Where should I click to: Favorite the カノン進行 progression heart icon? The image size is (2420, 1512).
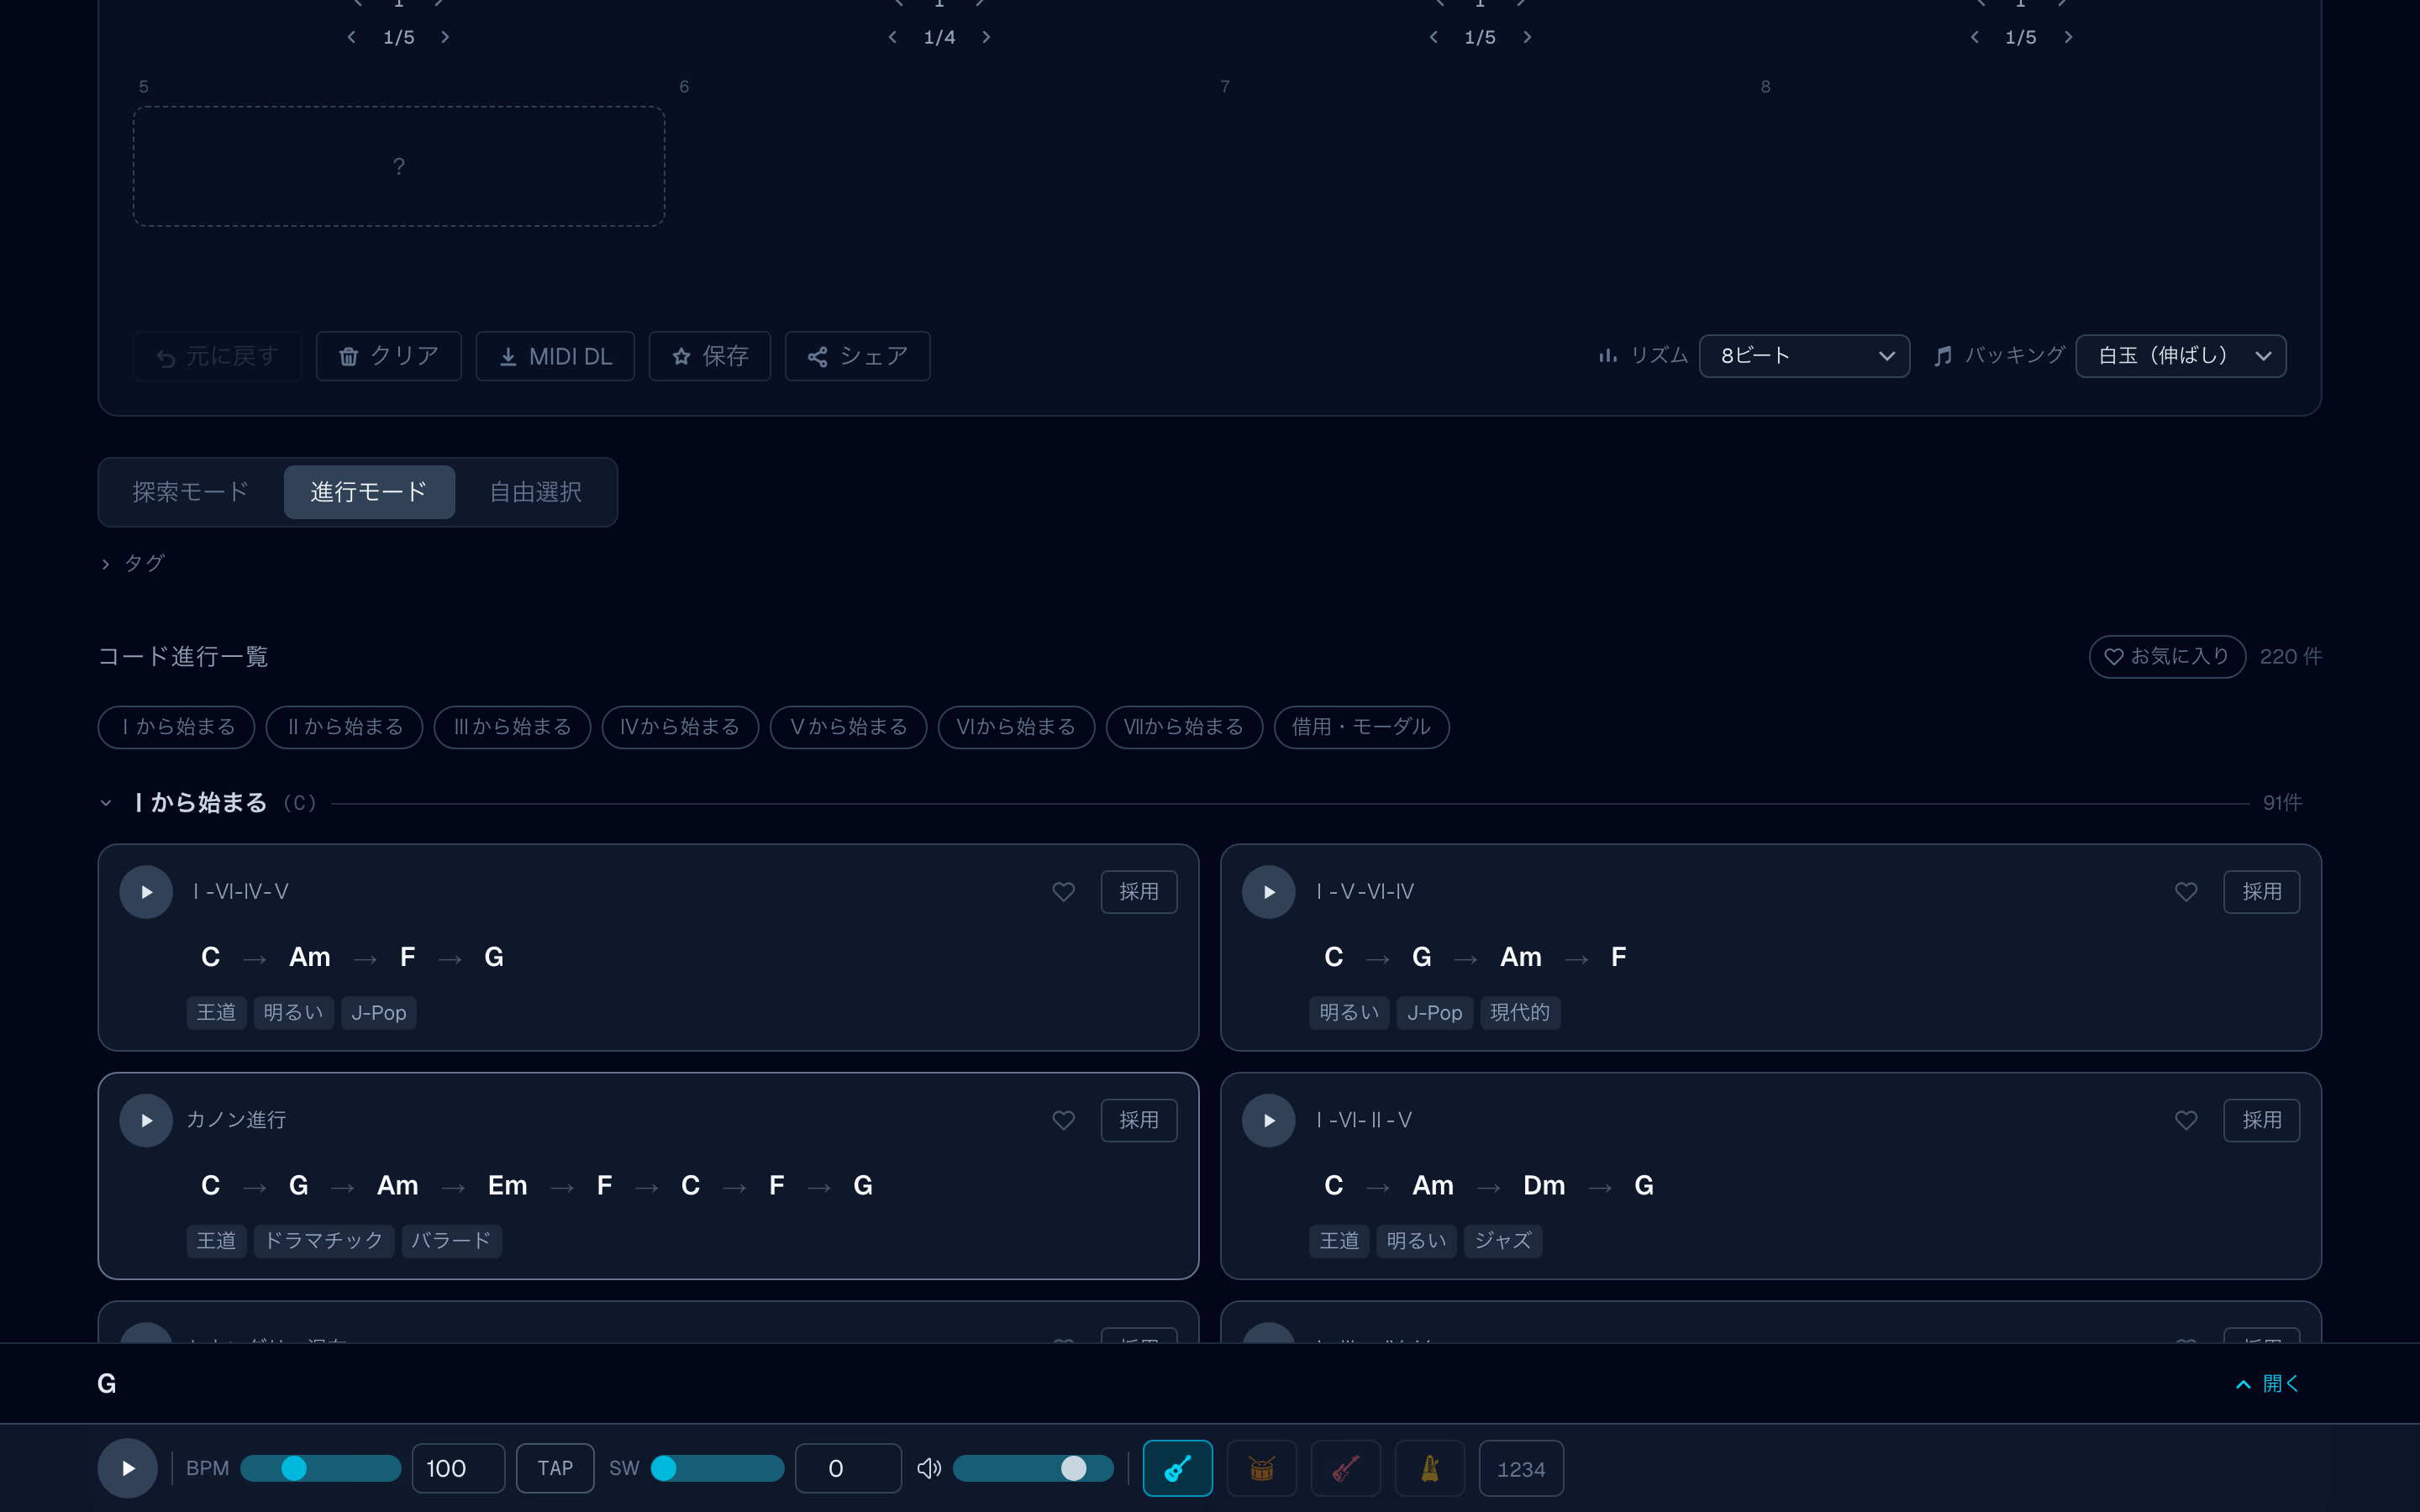point(1063,1120)
